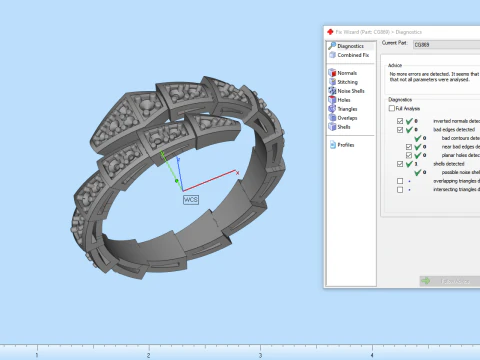Screen dimensions: 480x360
Task: Toggle shells detected checkbox
Action: 400,164
